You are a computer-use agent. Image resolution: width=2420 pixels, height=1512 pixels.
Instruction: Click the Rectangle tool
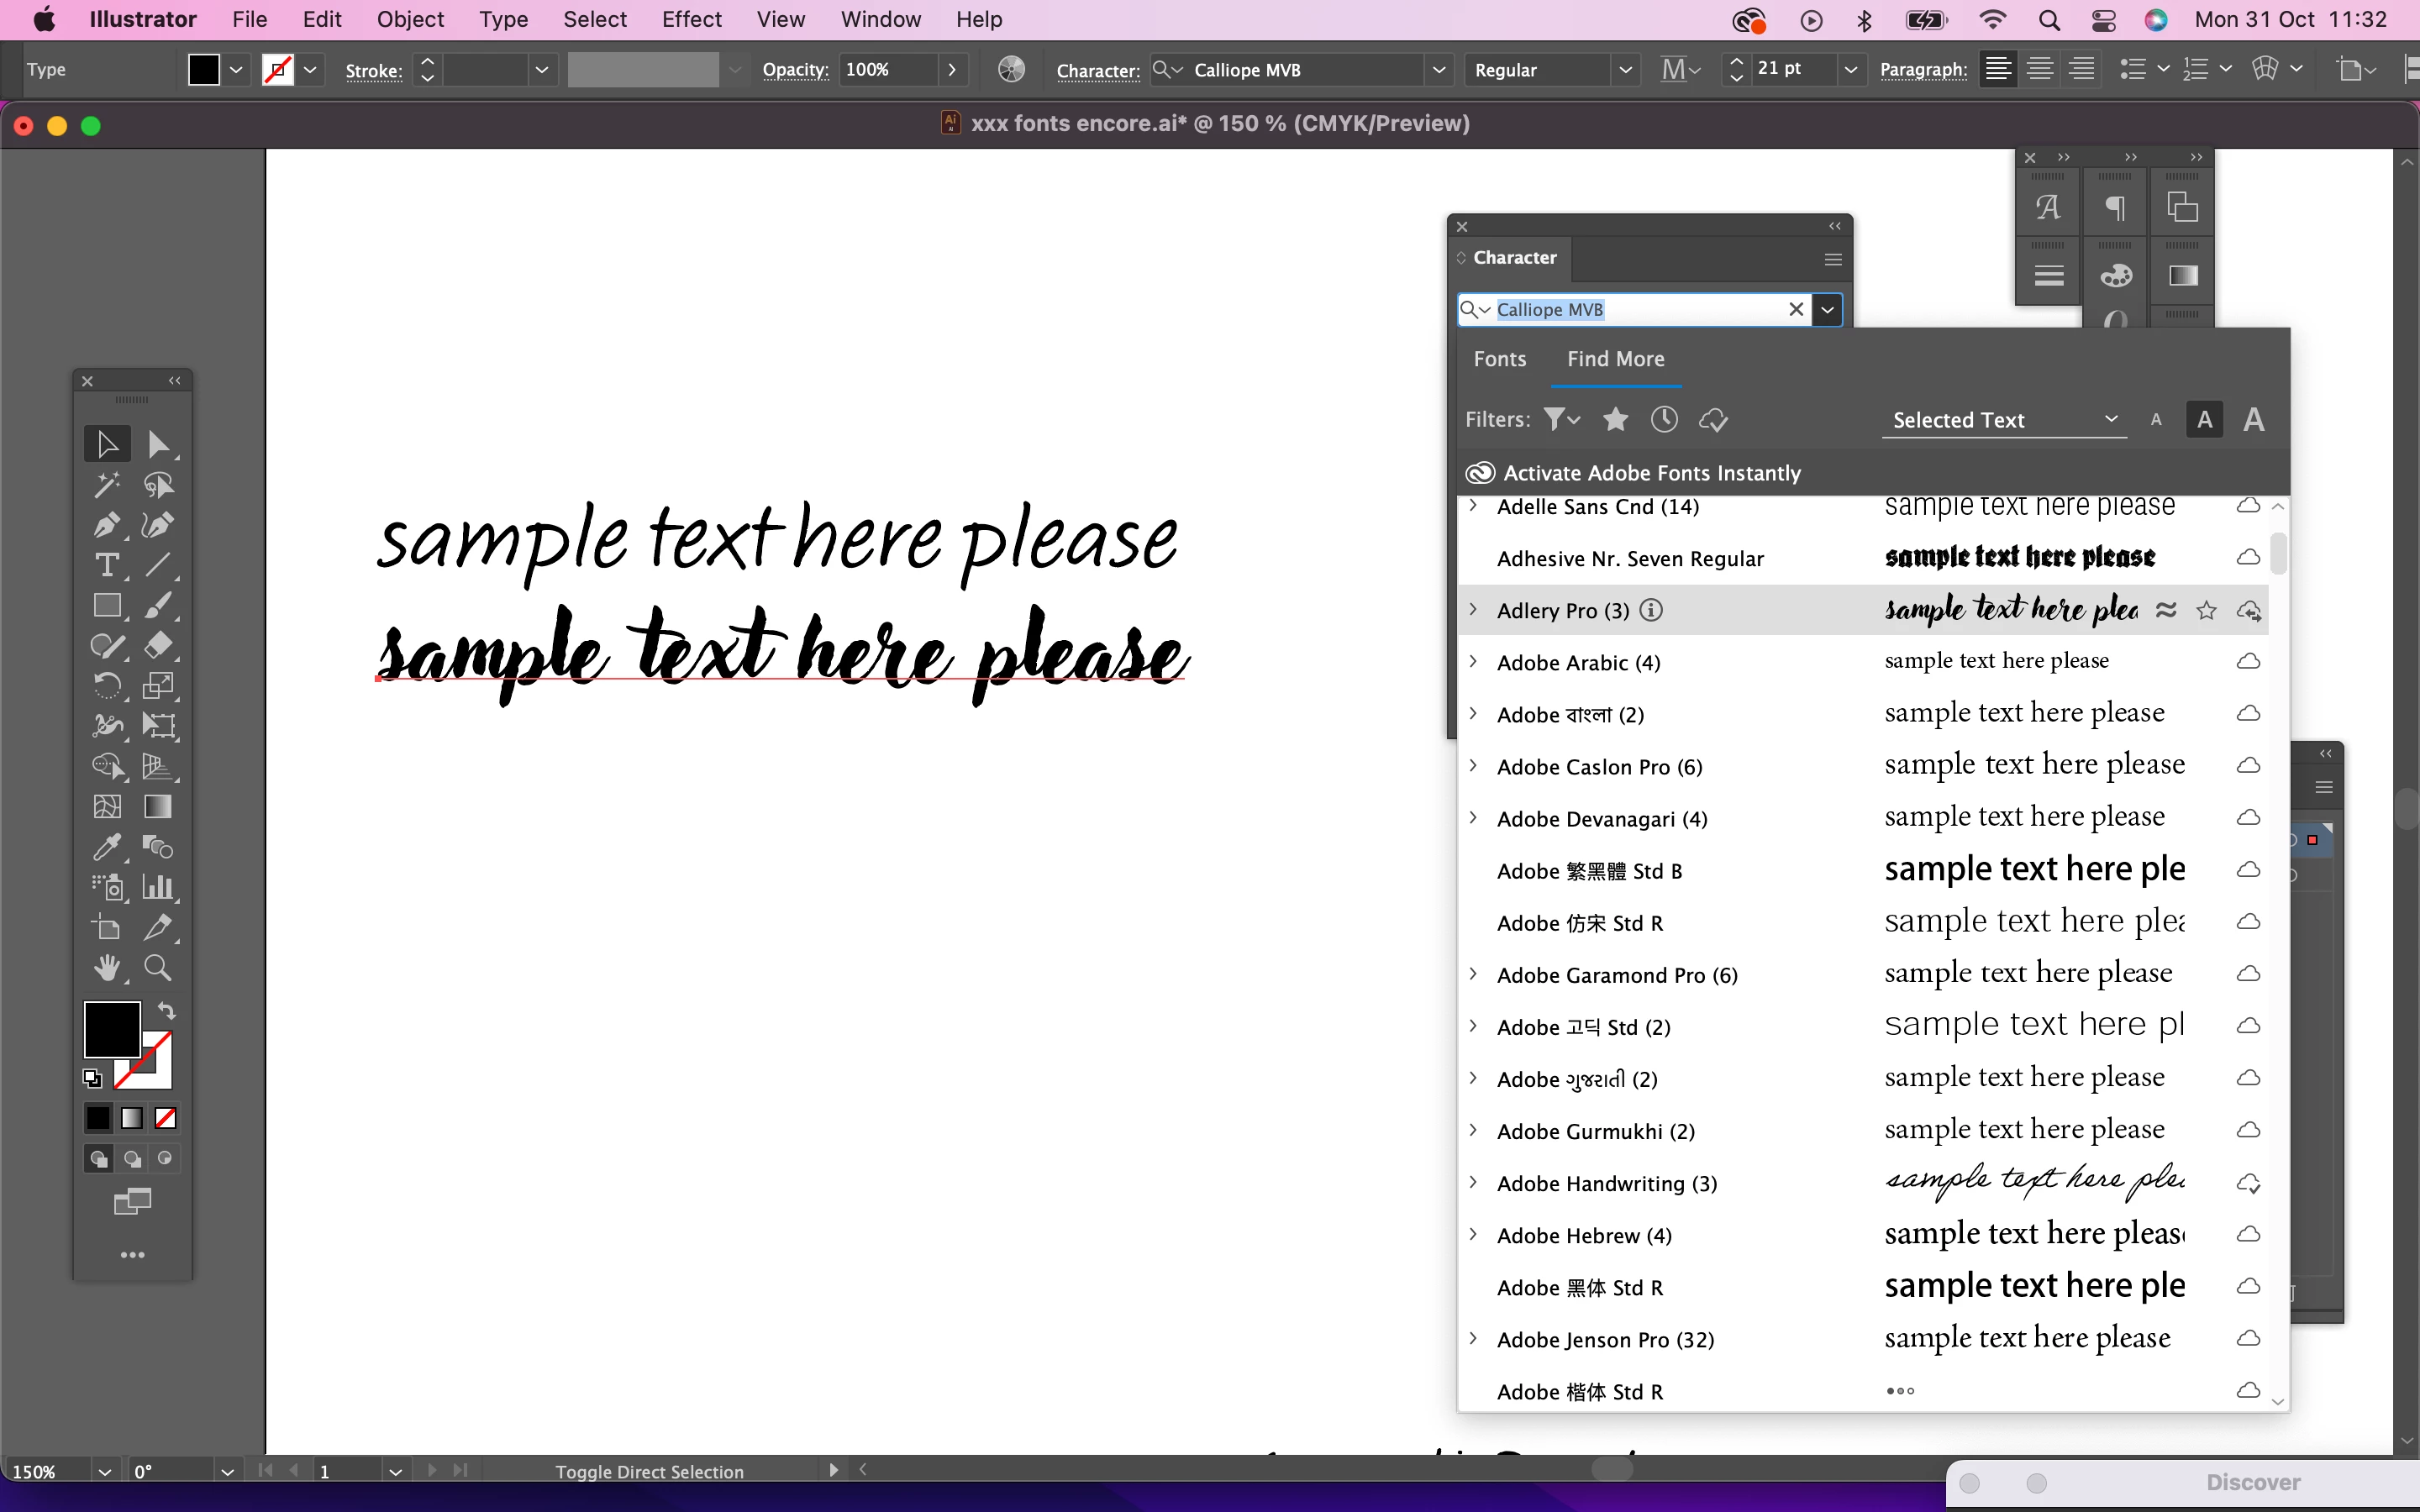pyautogui.click(x=107, y=605)
